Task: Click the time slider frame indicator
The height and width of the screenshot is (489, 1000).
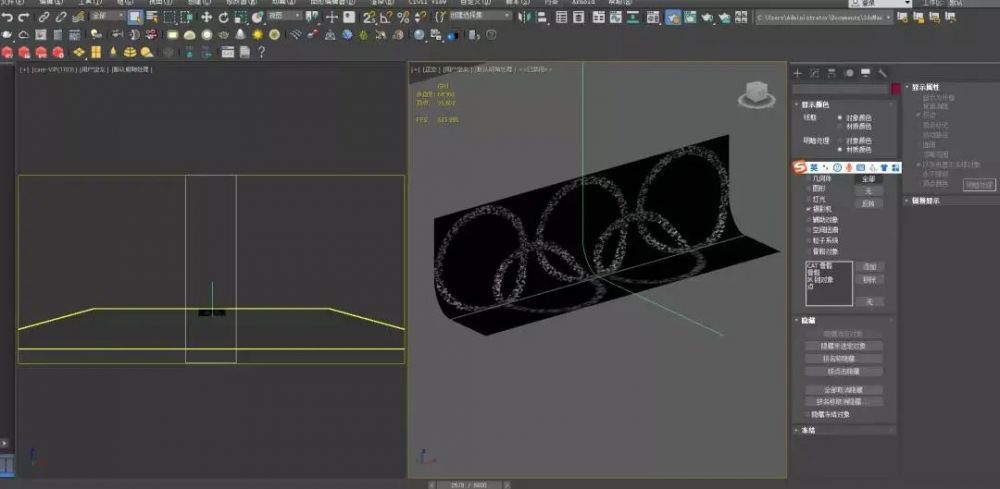Action: [x=468, y=485]
